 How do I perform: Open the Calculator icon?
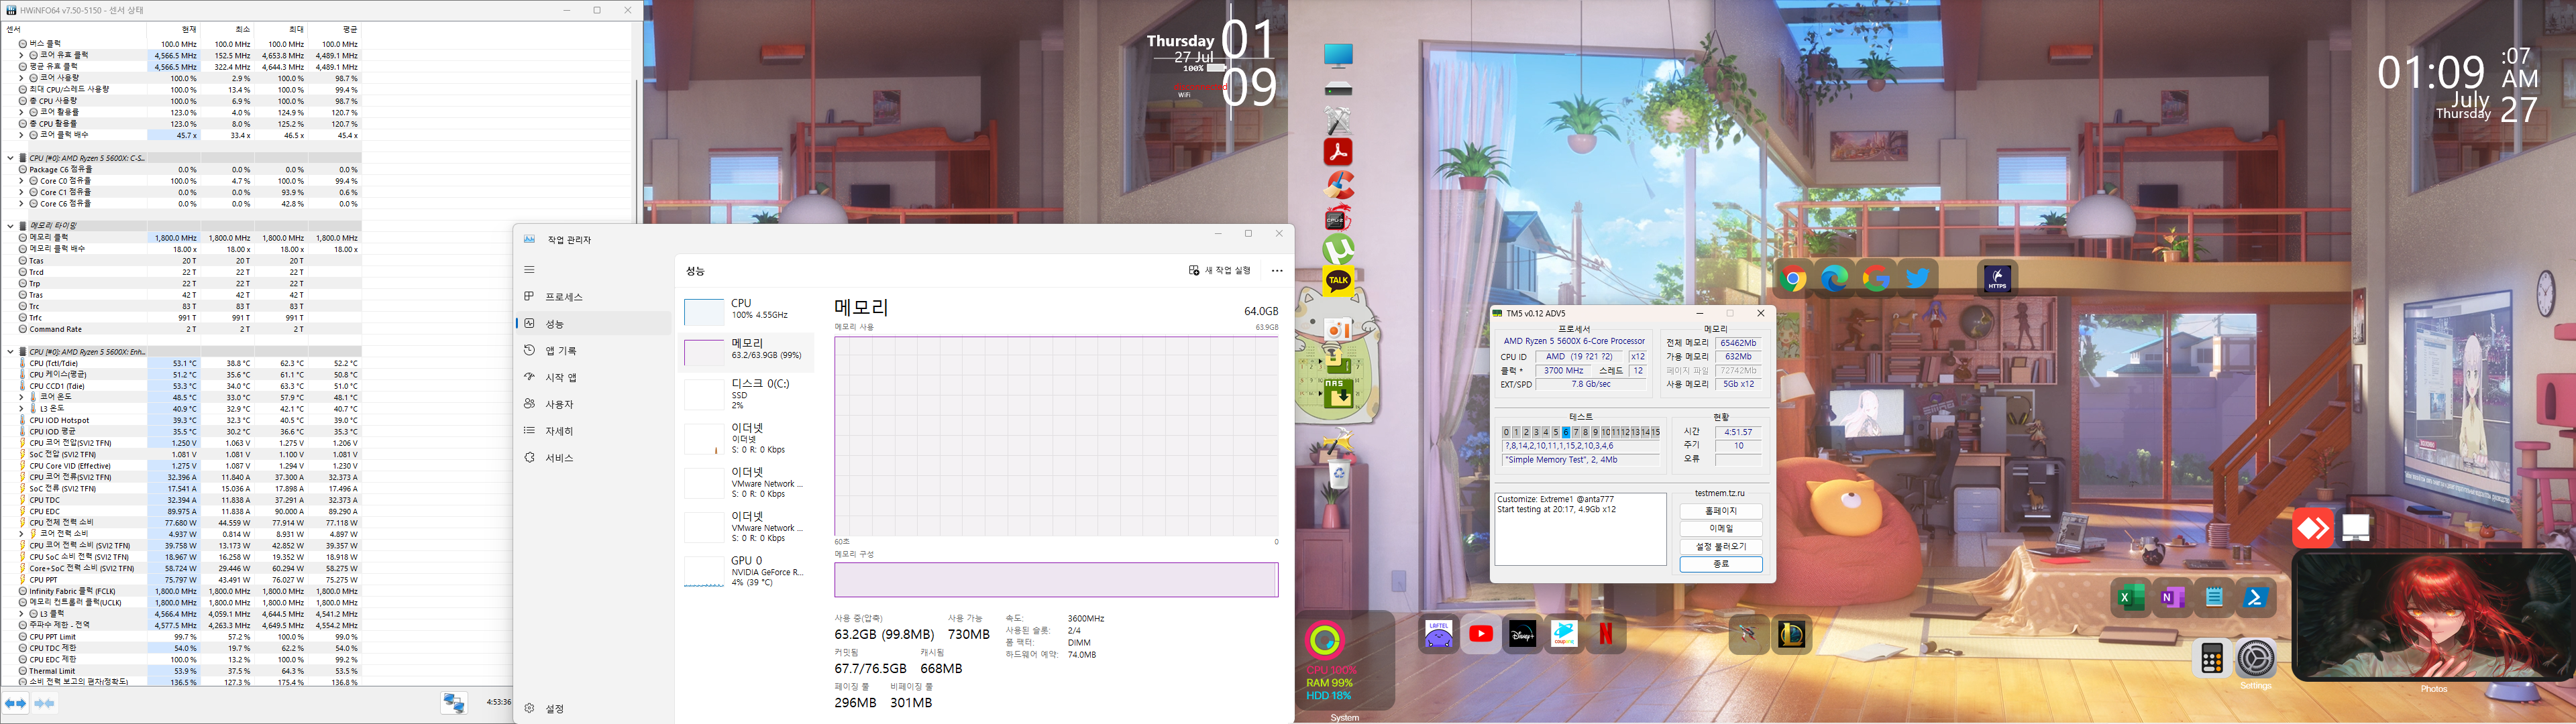point(2212,659)
